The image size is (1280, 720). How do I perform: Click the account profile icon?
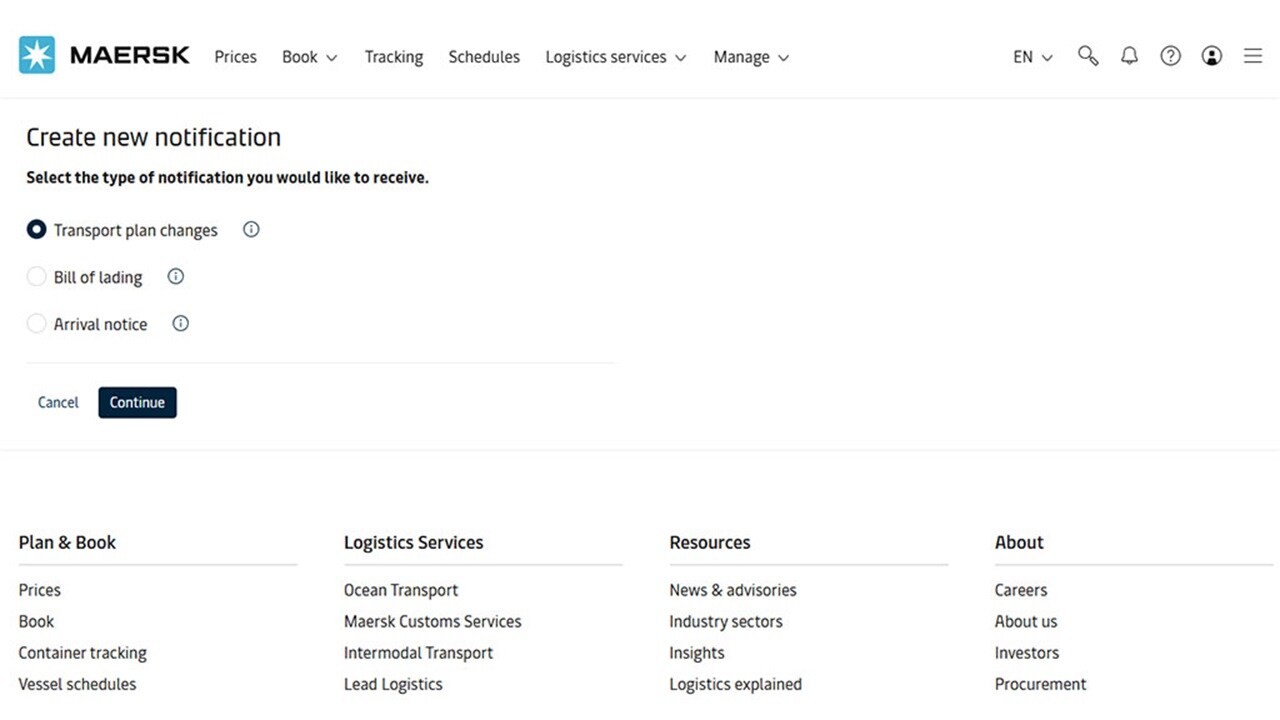1211,56
